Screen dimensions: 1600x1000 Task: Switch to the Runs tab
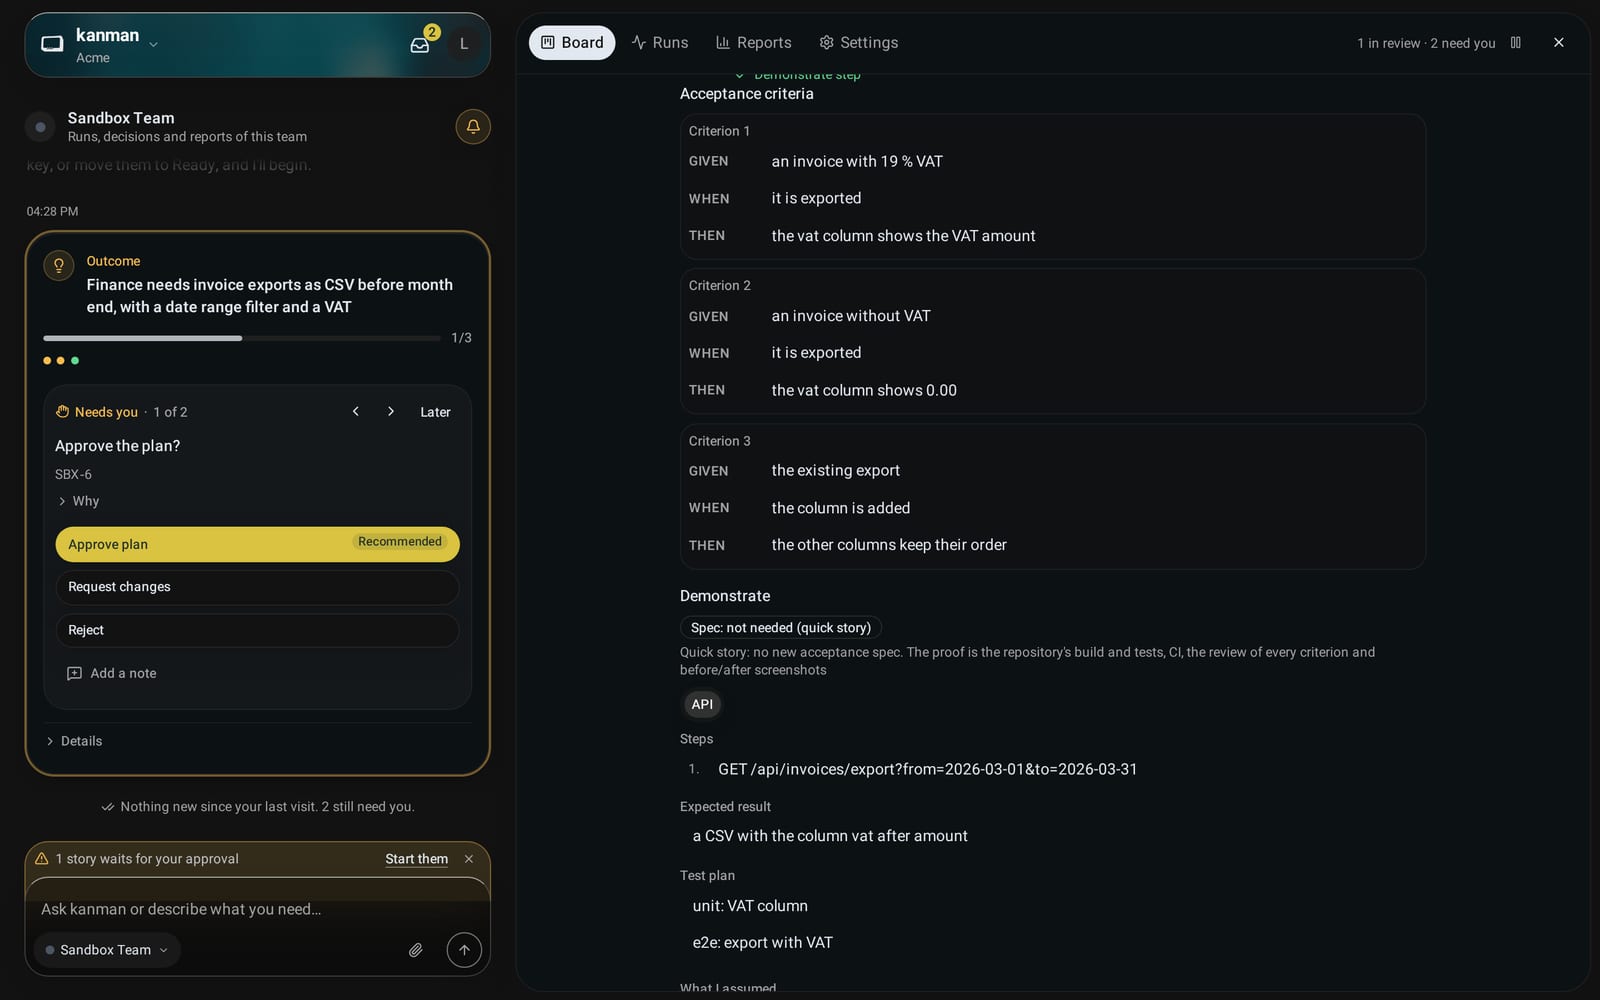(x=660, y=43)
